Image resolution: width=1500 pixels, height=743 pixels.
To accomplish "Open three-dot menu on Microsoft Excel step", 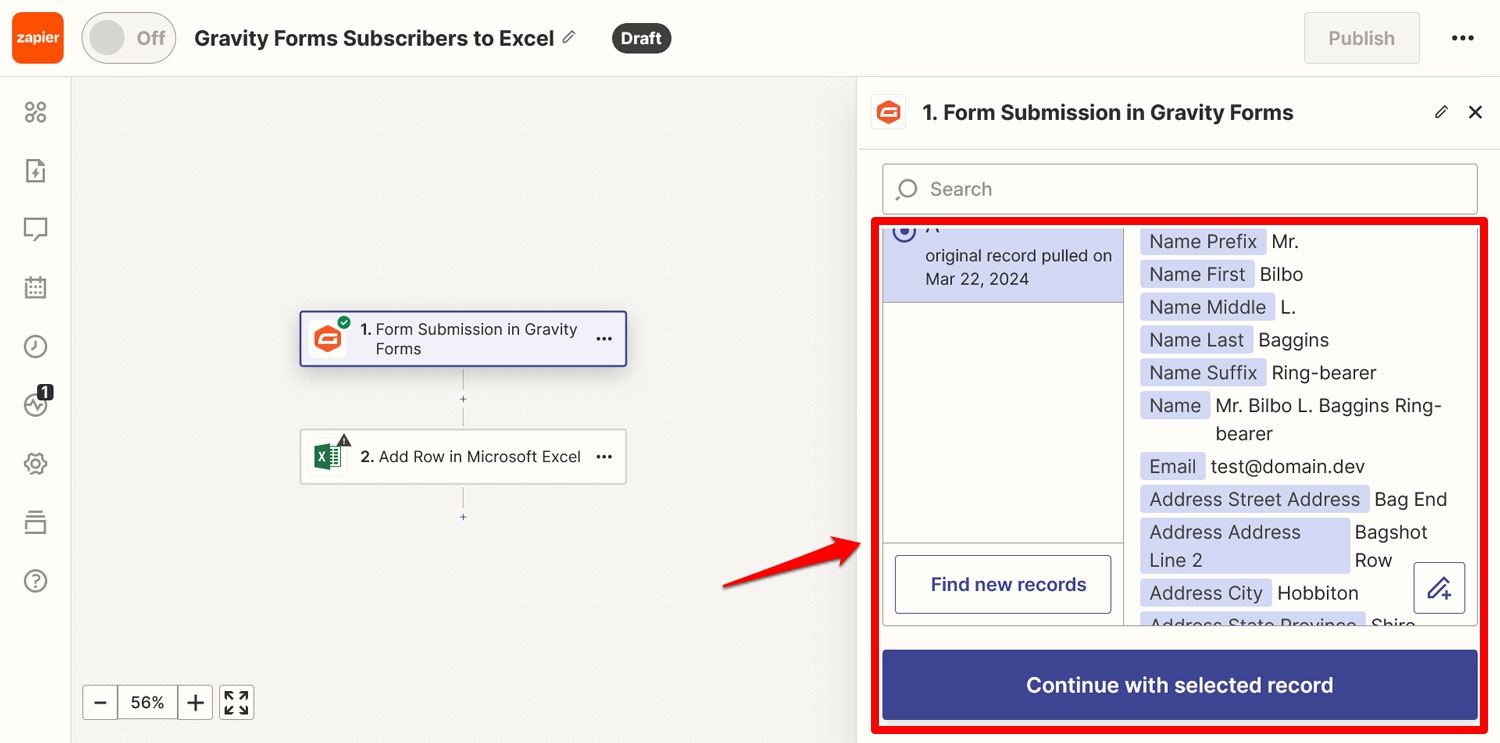I will pos(604,457).
